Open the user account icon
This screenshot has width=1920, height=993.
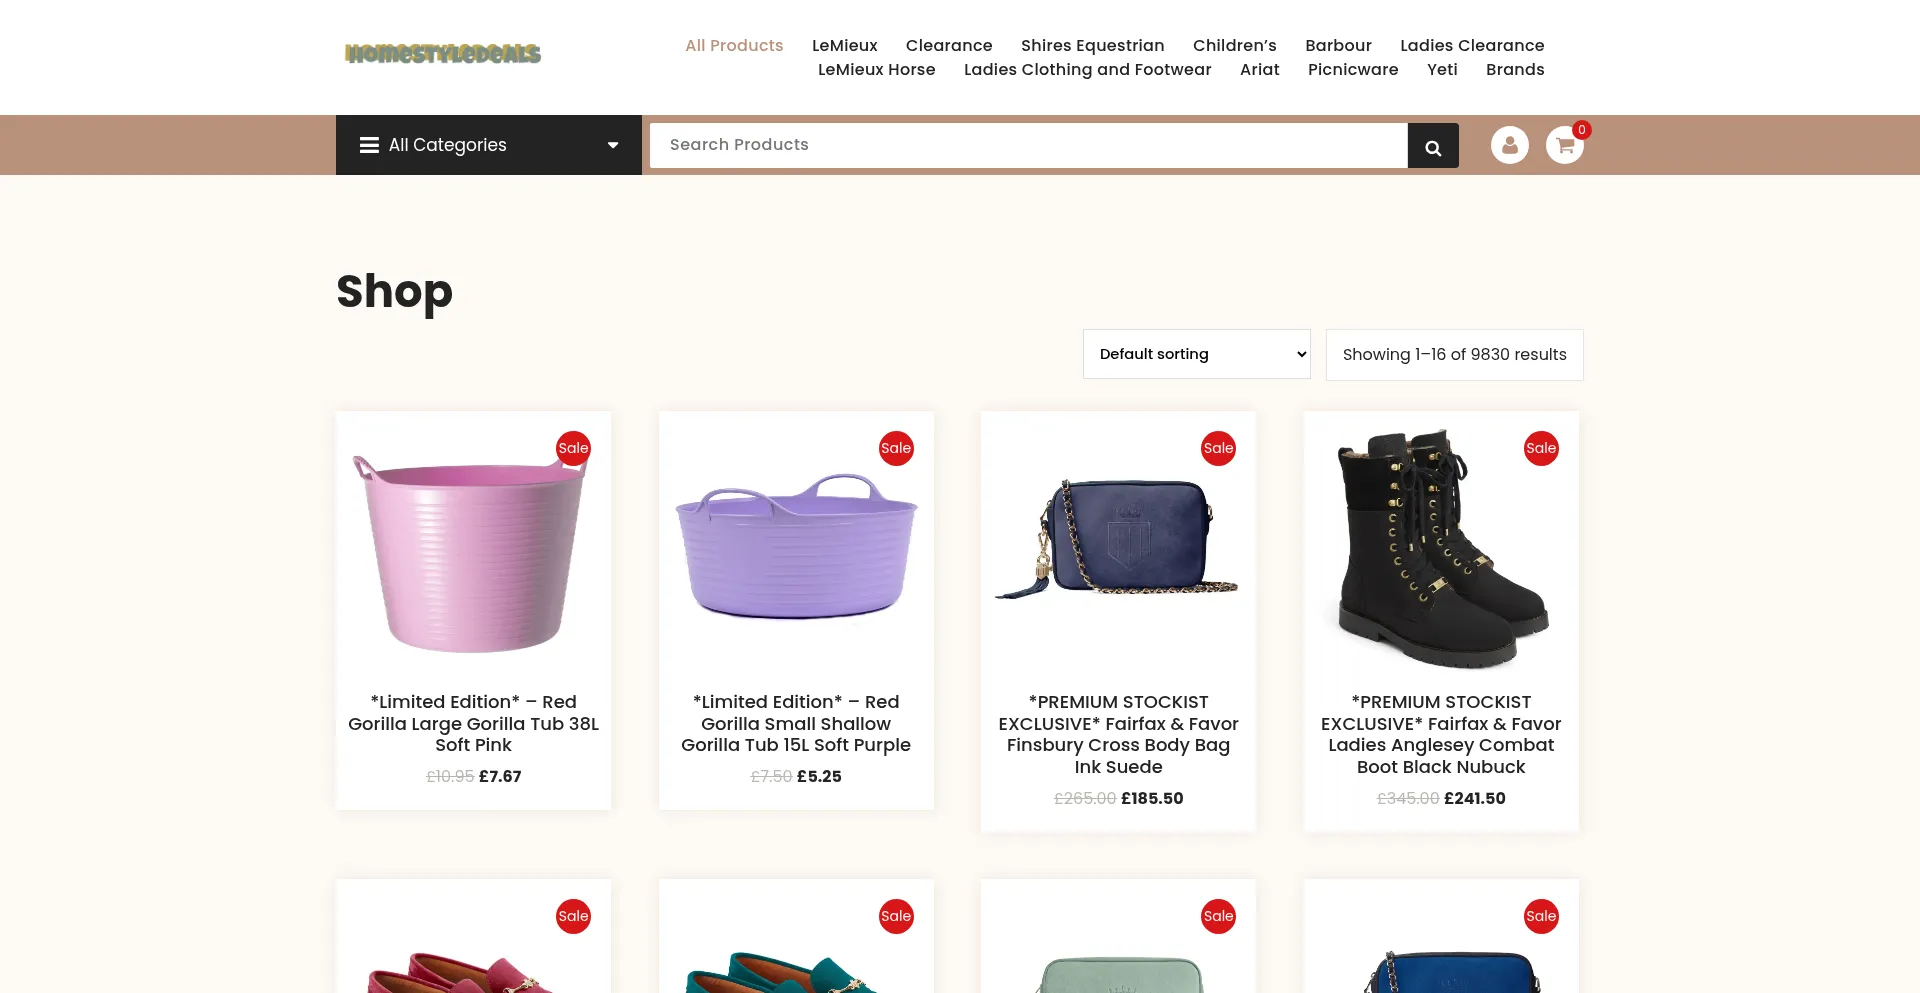(x=1510, y=145)
